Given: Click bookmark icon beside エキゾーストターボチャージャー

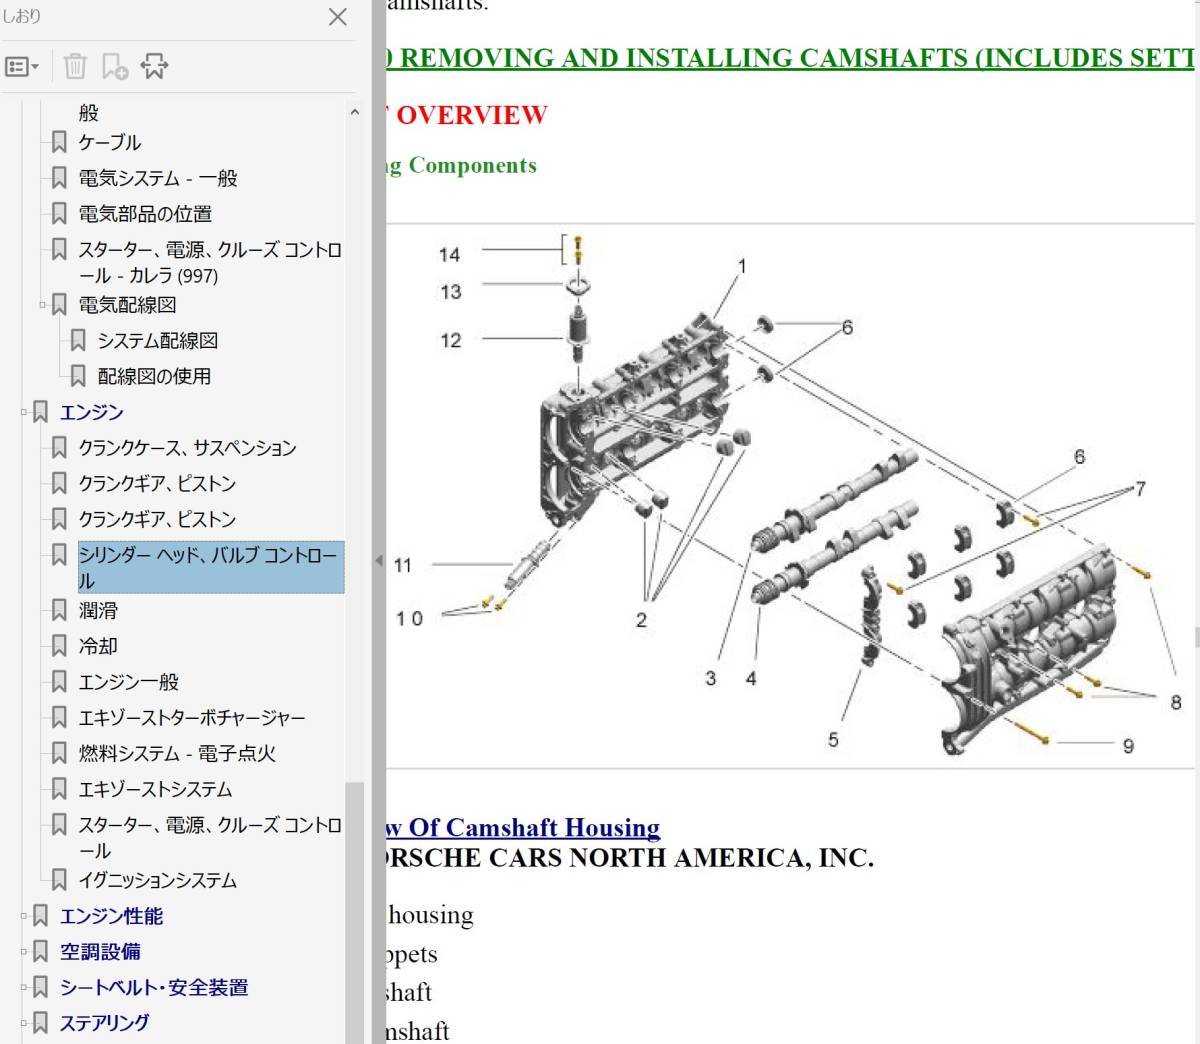Looking at the screenshot, I should [x=59, y=718].
